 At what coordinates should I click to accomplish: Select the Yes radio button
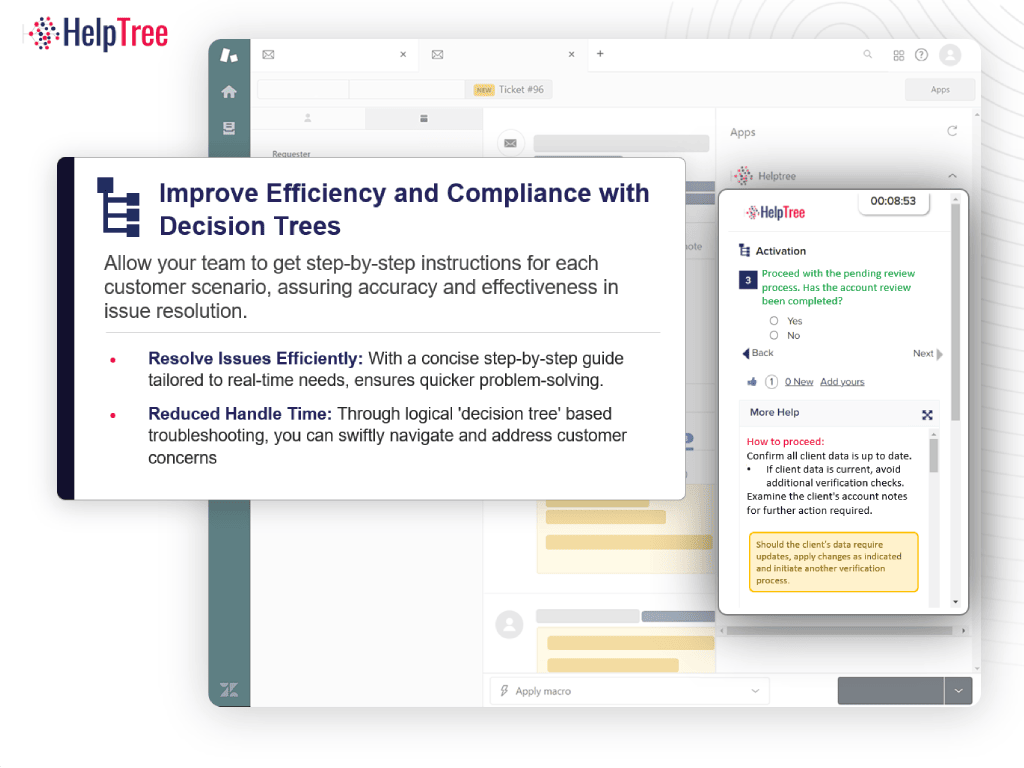coord(774,321)
